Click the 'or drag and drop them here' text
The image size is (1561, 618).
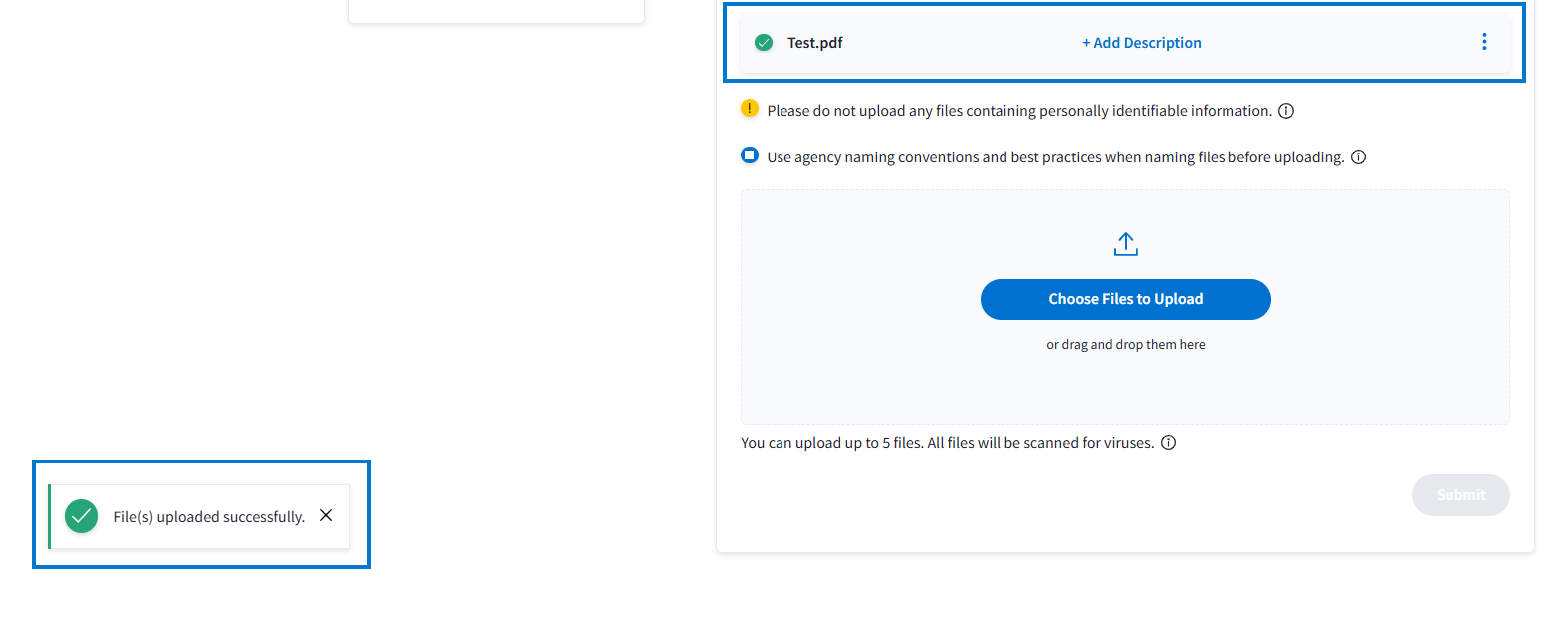[1126, 345]
